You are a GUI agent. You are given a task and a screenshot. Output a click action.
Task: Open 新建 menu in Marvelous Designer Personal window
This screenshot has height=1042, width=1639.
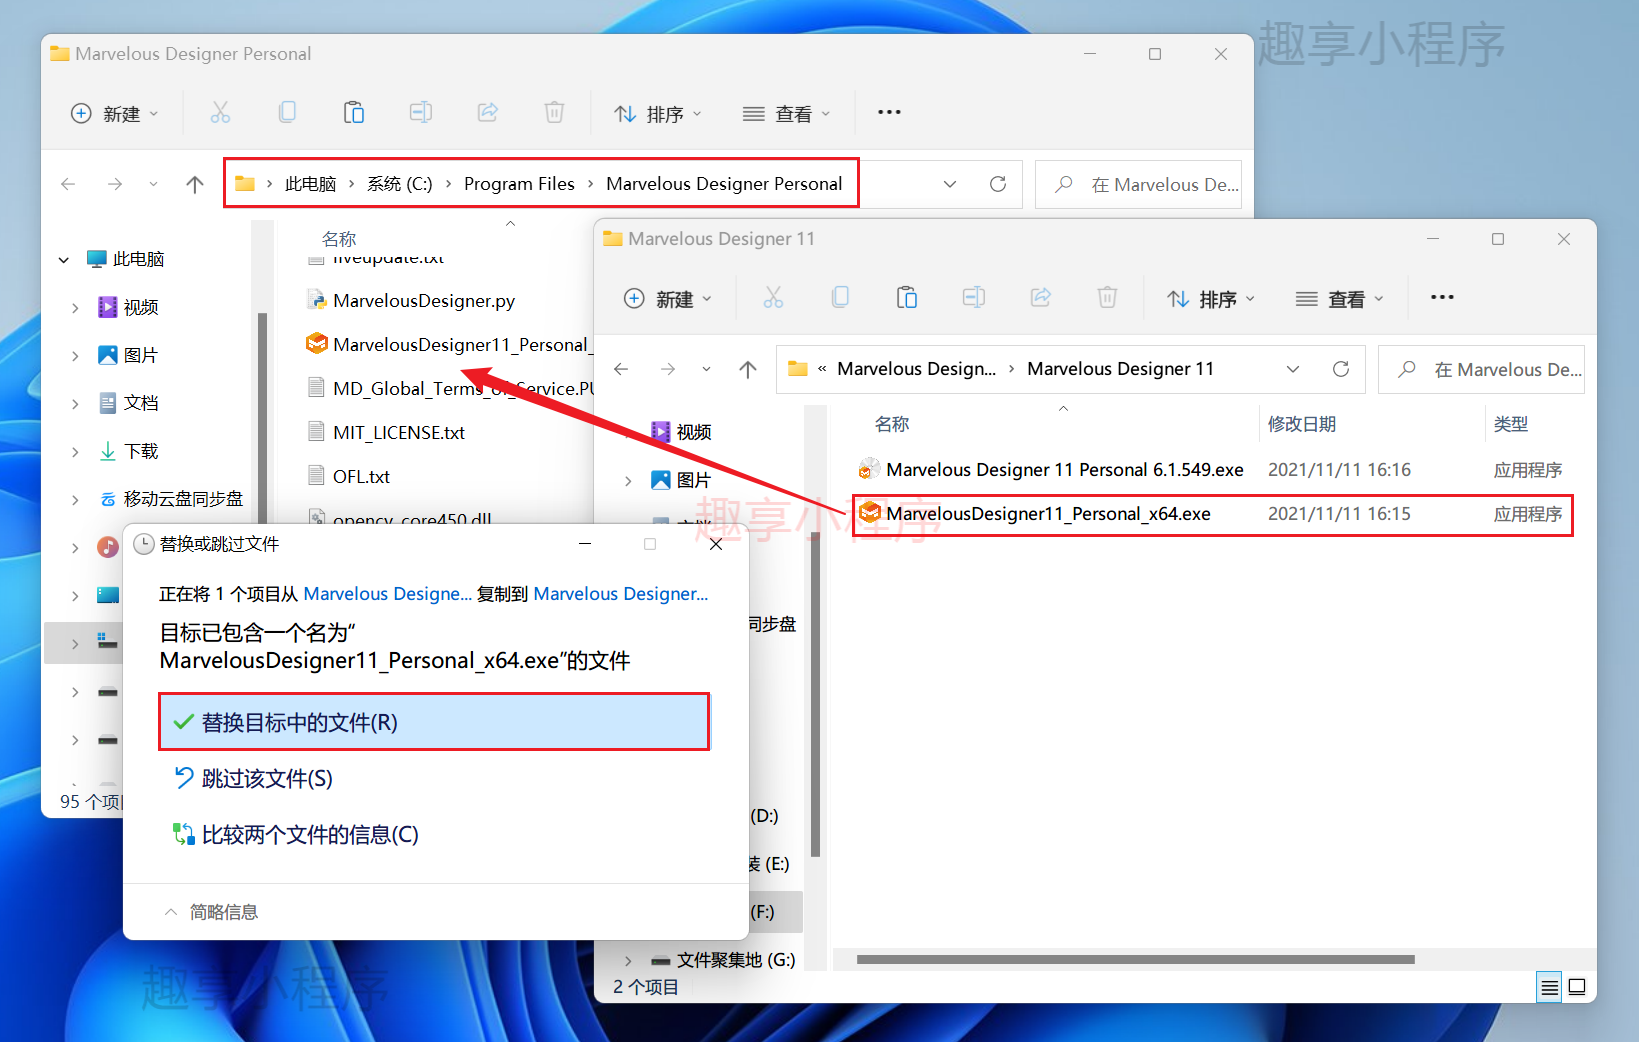point(114,114)
